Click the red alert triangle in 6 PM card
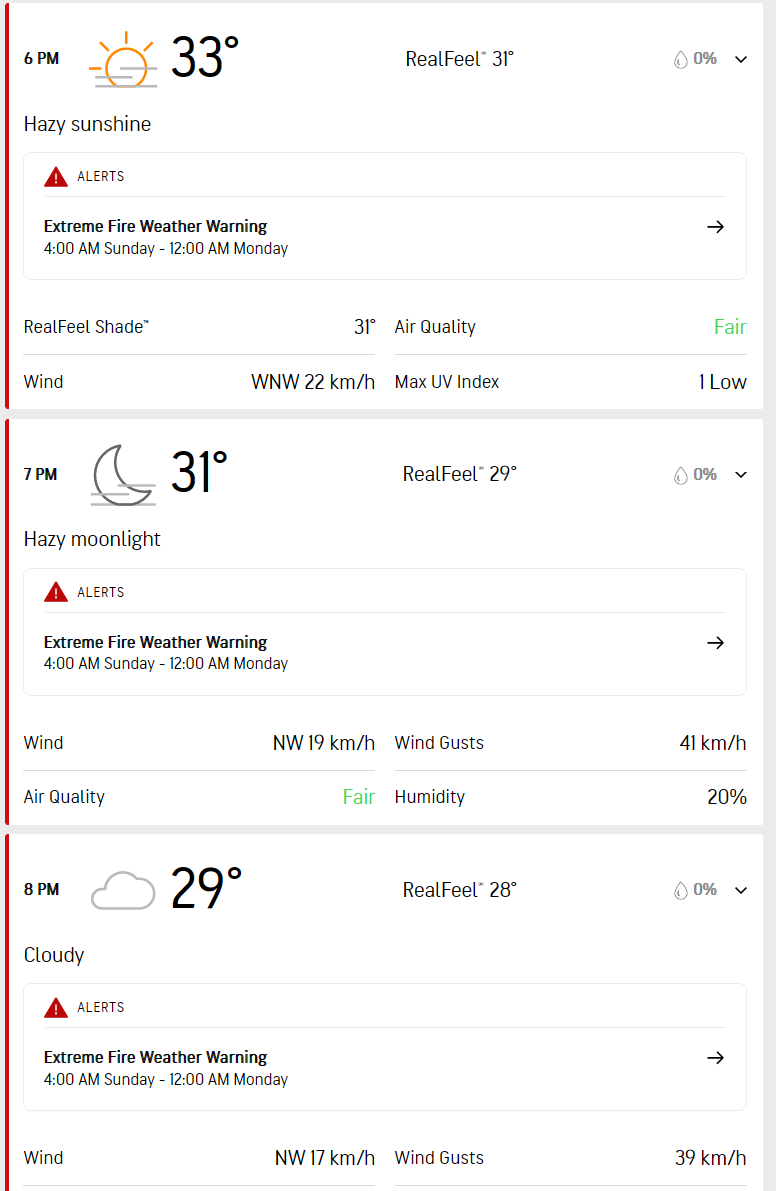 56,177
